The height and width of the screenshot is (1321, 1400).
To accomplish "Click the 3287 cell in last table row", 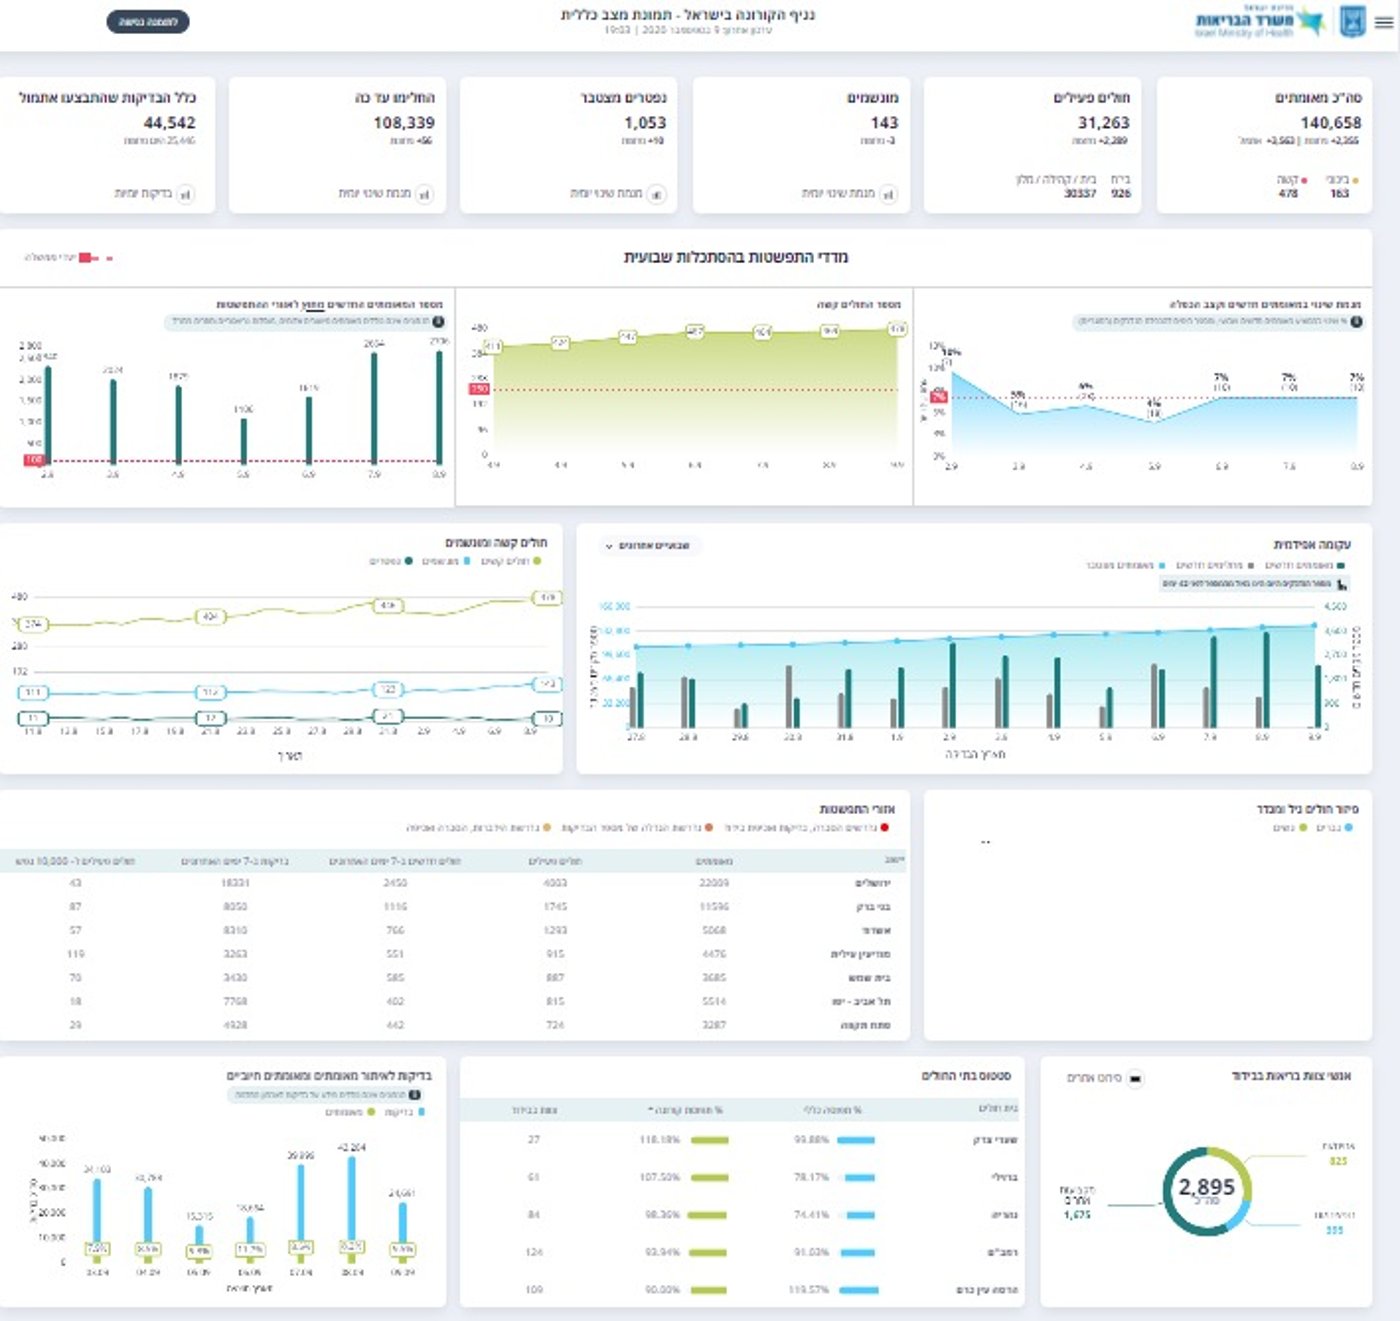I will pos(714,1025).
